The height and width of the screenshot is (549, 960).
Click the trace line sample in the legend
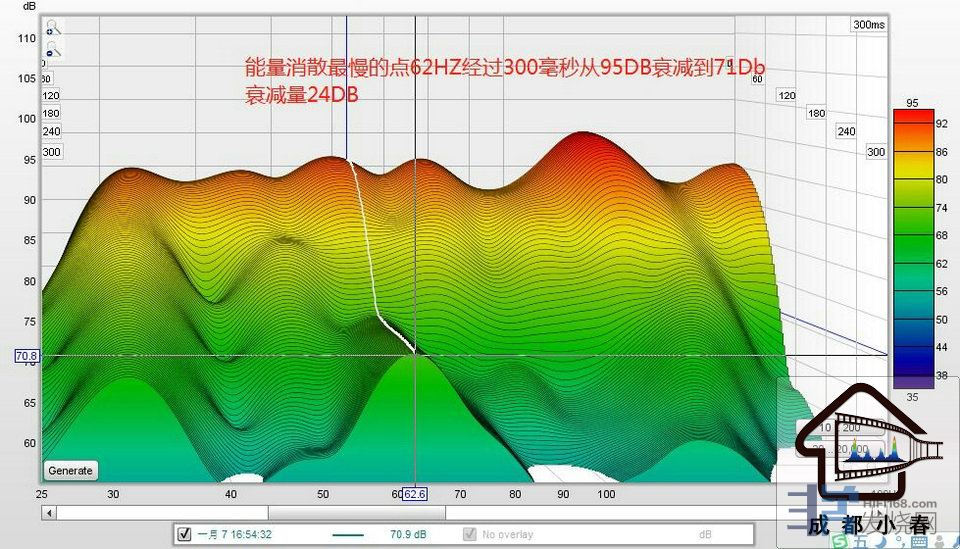tap(347, 535)
